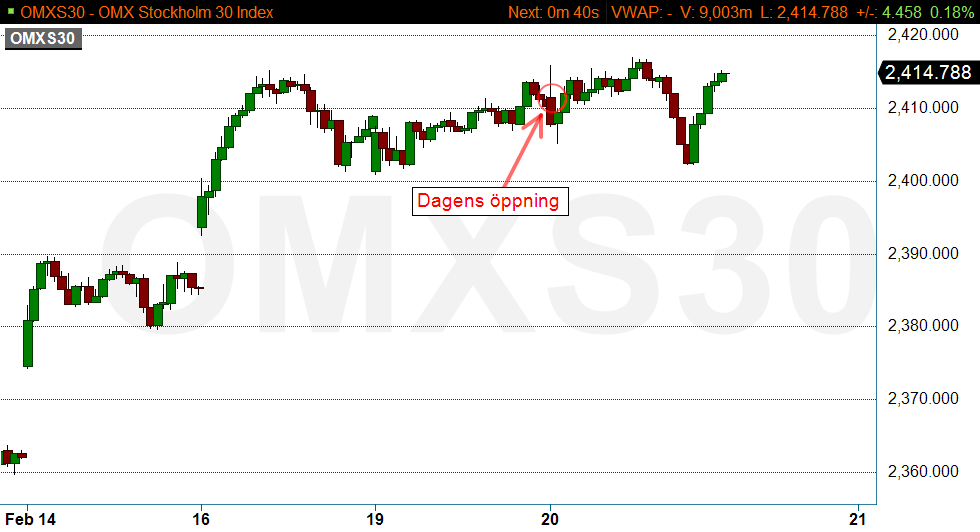Image resolution: width=980 pixels, height=532 pixels.
Task: Click the 2,380.000 price axis label
Action: [923, 326]
